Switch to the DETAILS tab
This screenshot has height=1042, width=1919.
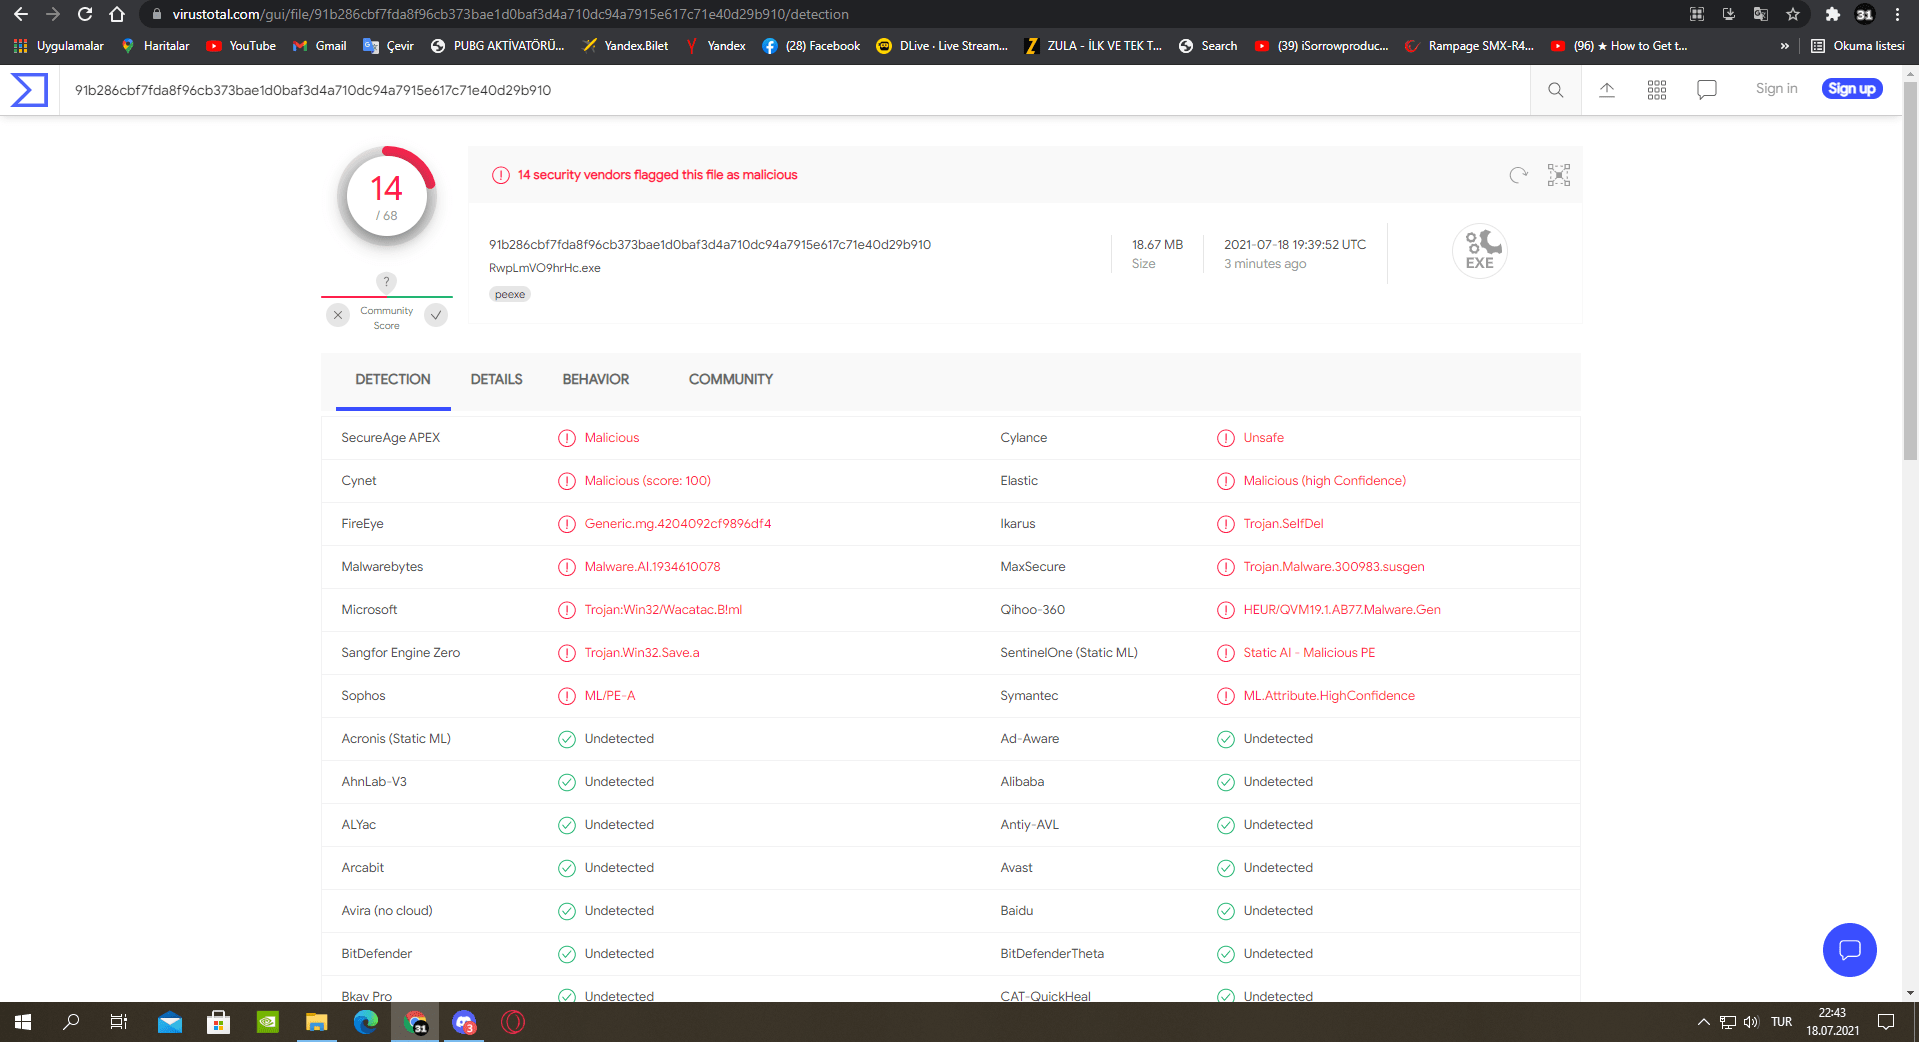497,380
